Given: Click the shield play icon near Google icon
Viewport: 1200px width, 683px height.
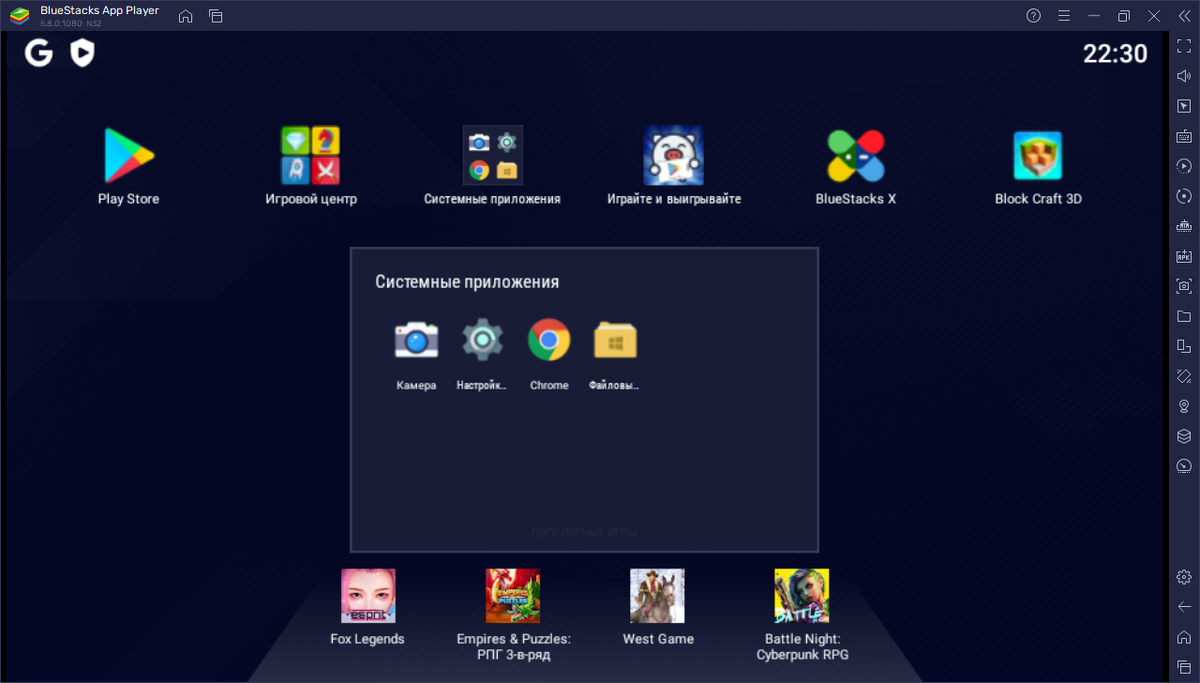Looking at the screenshot, I should click(x=82, y=53).
